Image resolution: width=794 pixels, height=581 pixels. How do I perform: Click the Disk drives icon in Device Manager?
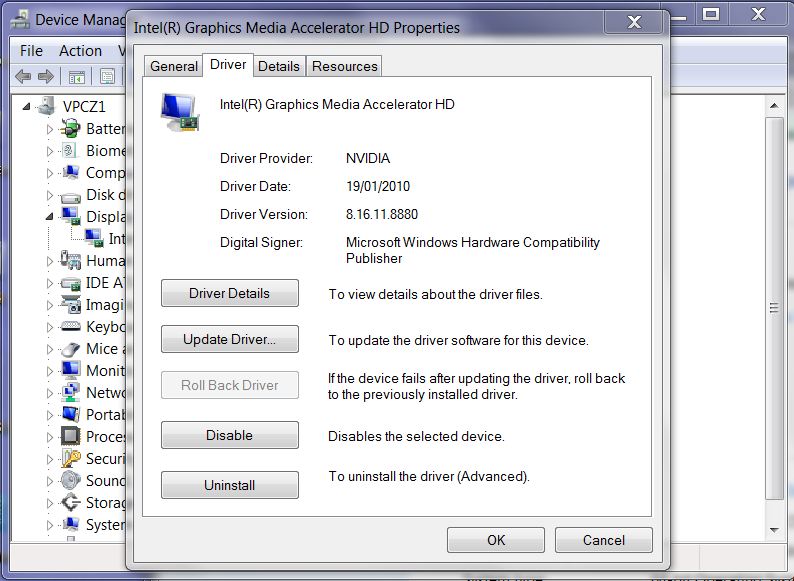(x=70, y=196)
